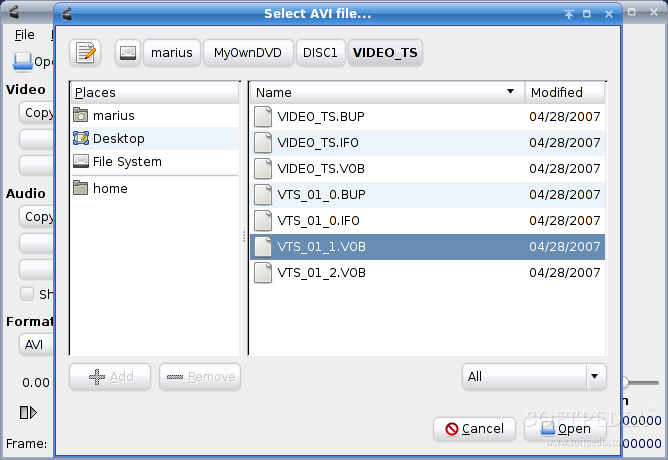
Task: Select the home bookmark folder
Action: click(110, 188)
